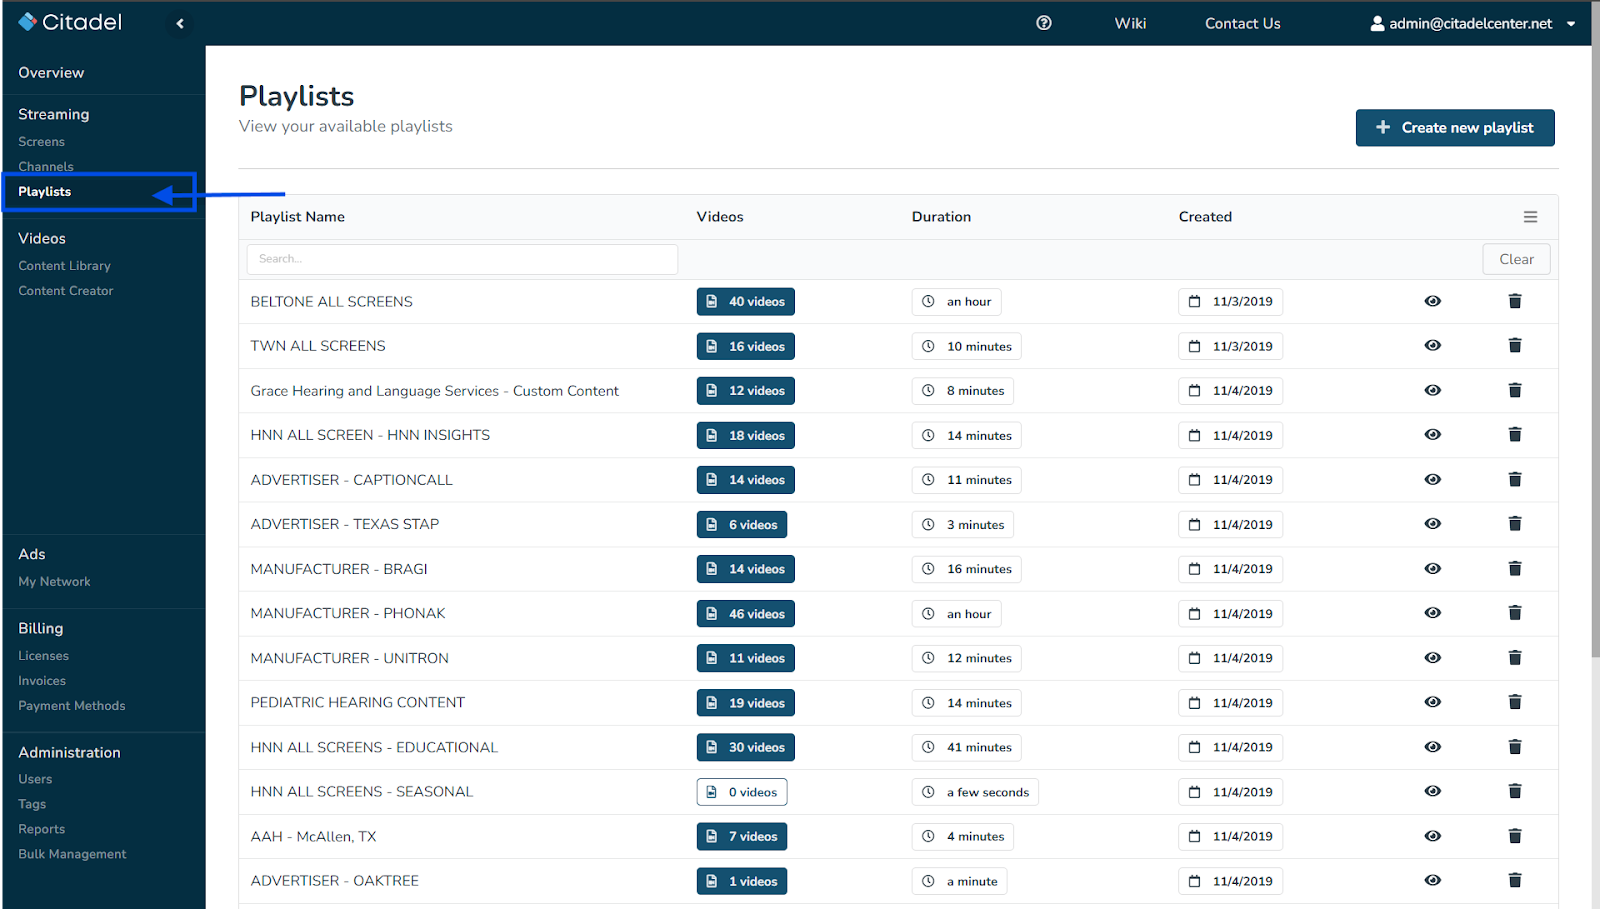1600x909 pixels.
Task: Delete HNN ALL SCREEN - HNN INSIGHTS playlist
Action: (1515, 435)
